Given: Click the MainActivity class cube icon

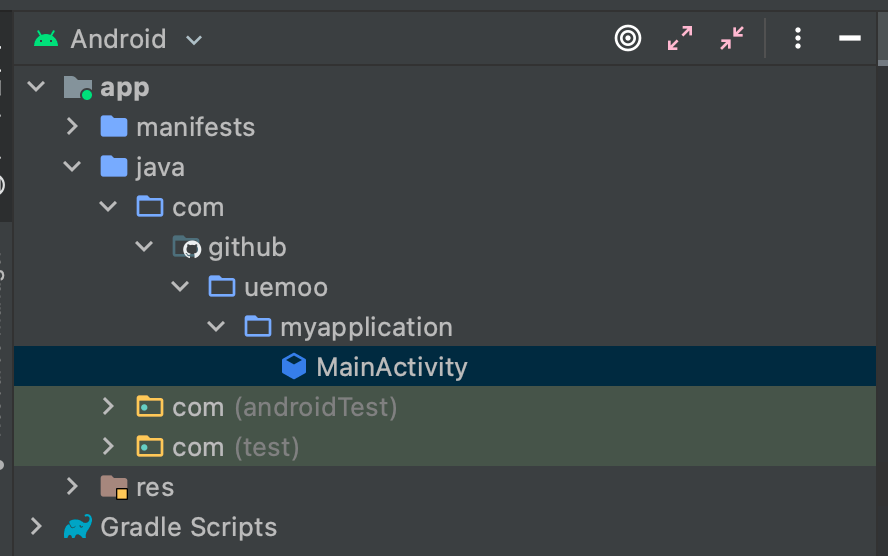Looking at the screenshot, I should pyautogui.click(x=294, y=366).
